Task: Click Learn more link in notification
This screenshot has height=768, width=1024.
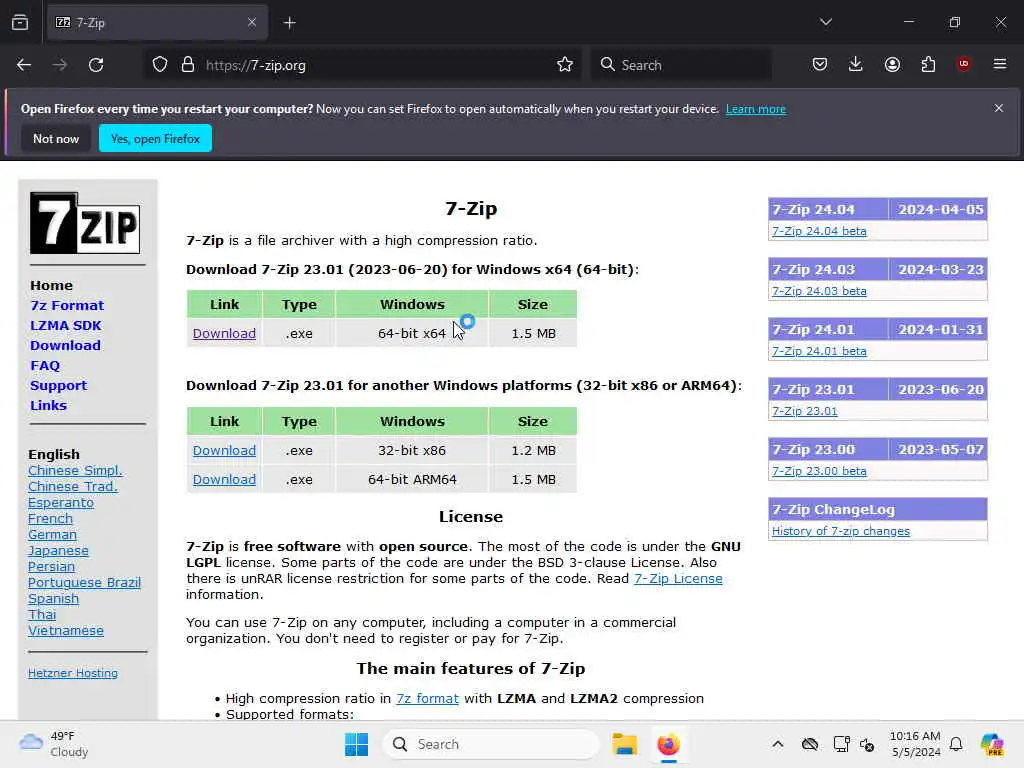Action: (756, 109)
